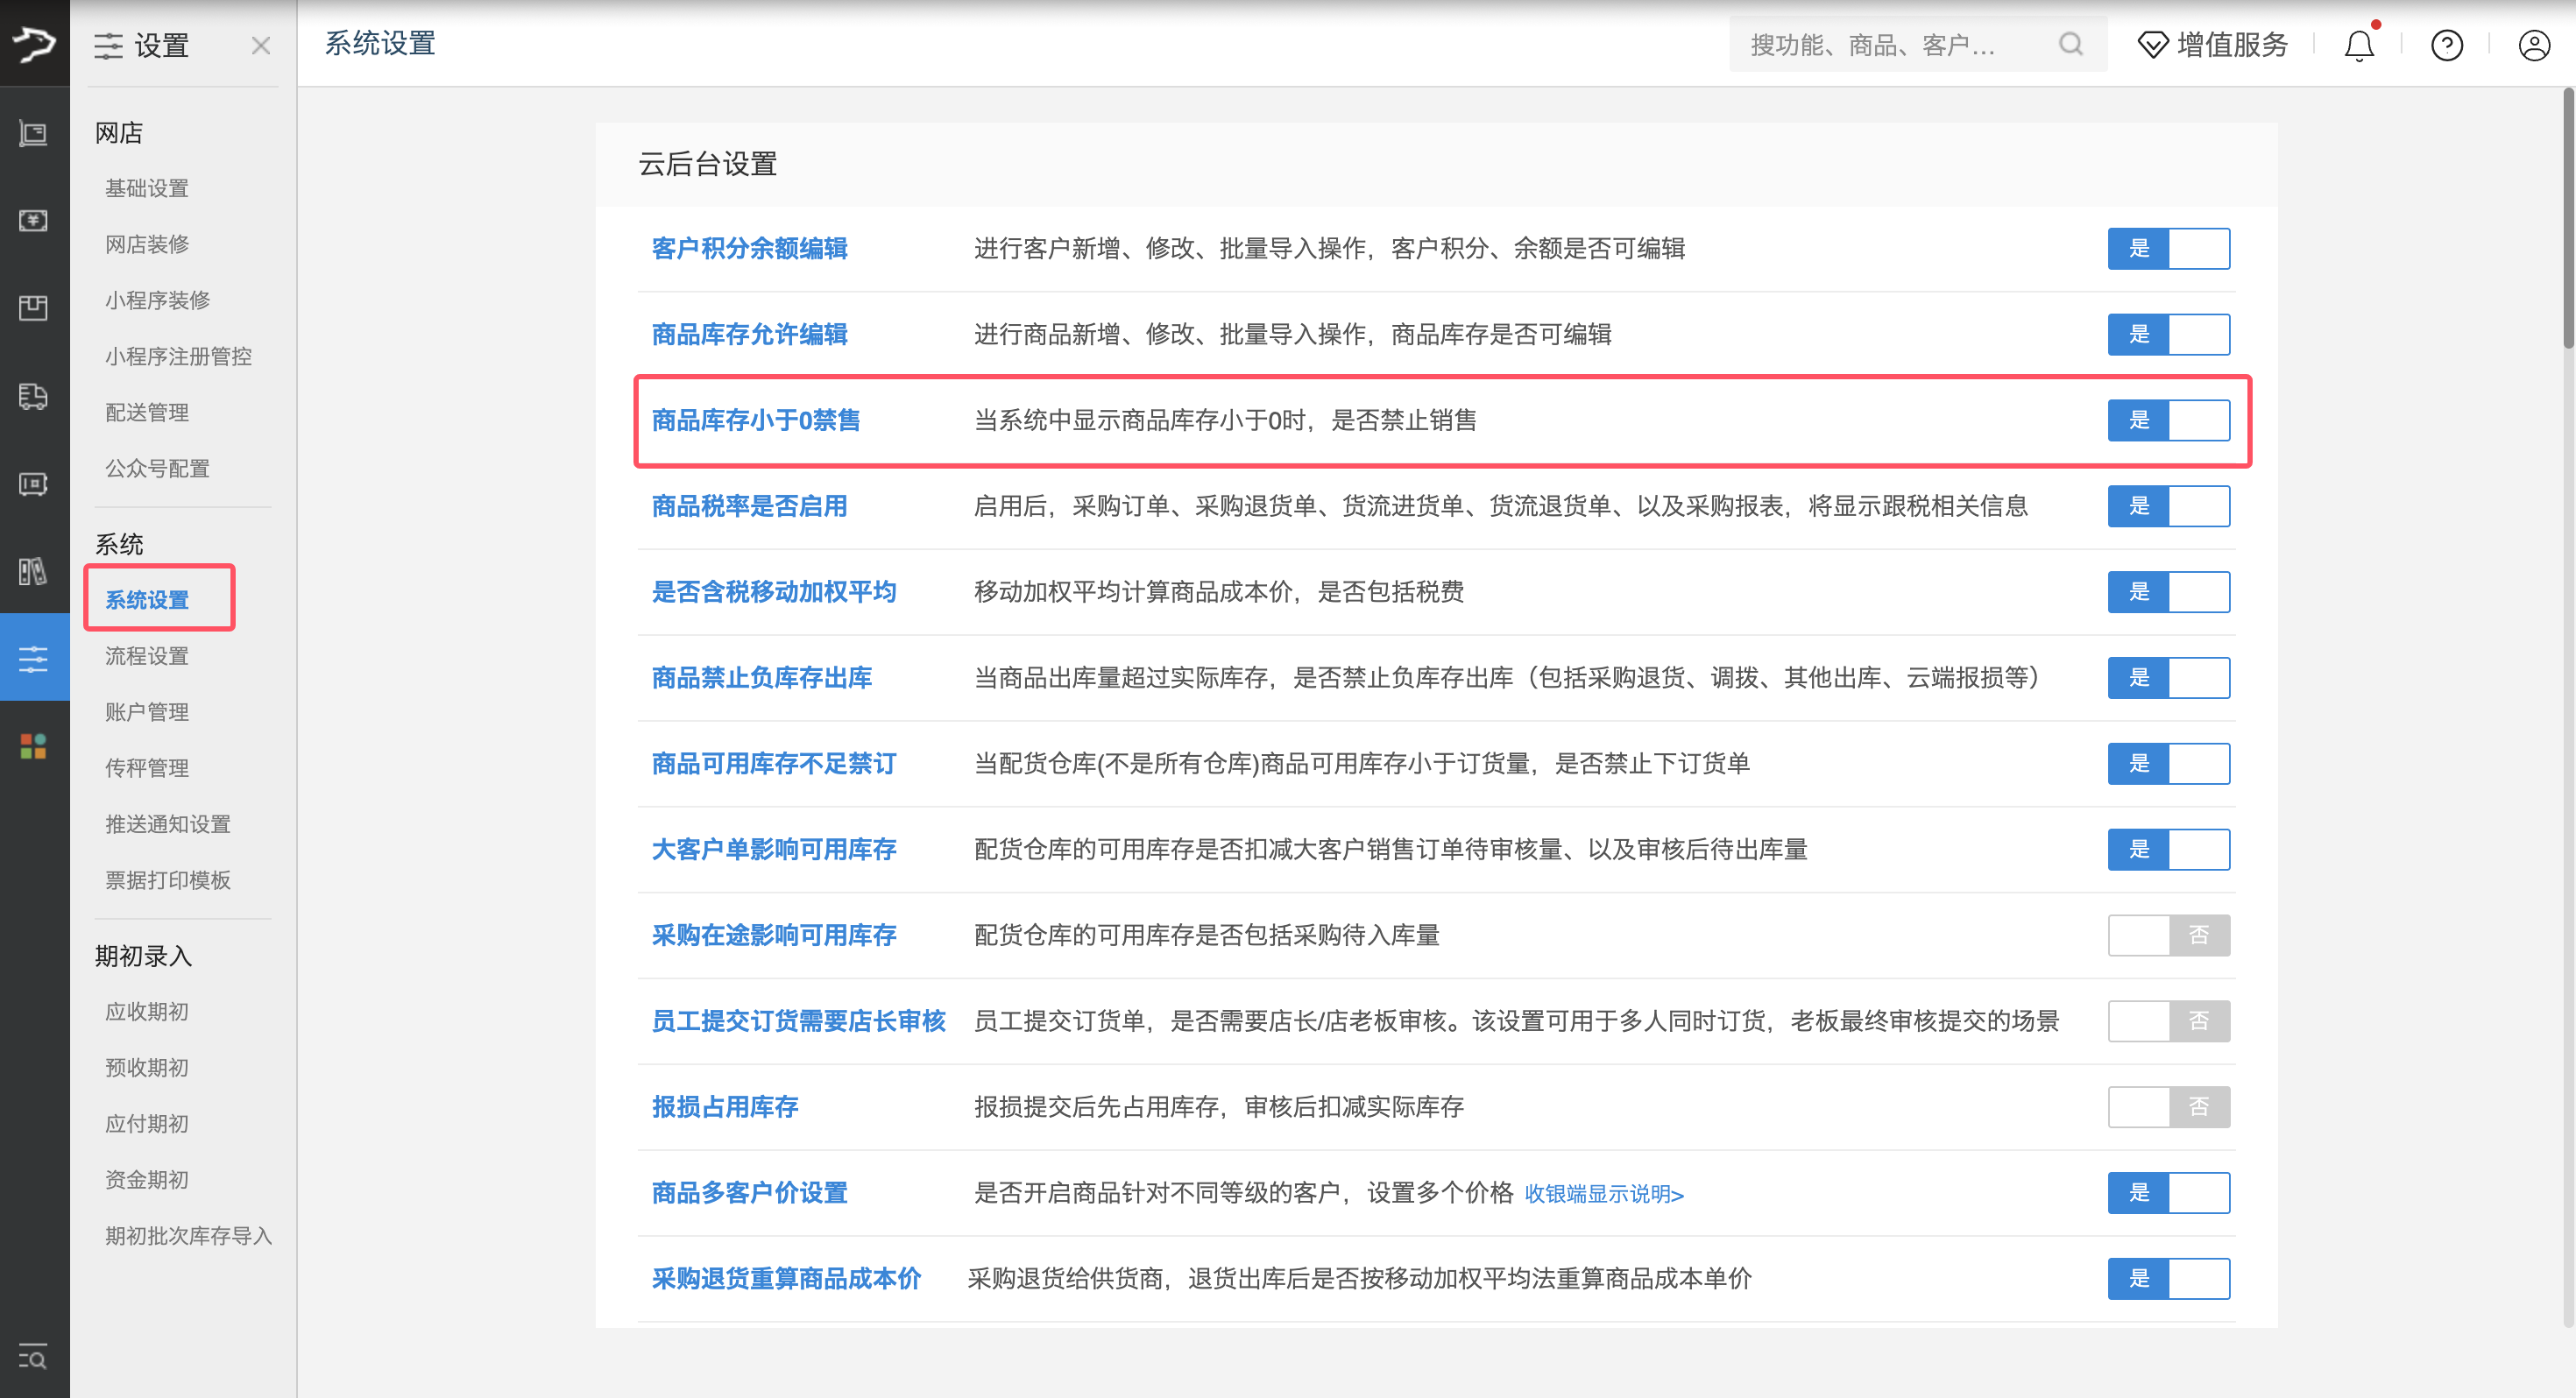Screen dimensions: 2576x1398
Task: Open 流程设置 menu item
Action: coord(147,656)
